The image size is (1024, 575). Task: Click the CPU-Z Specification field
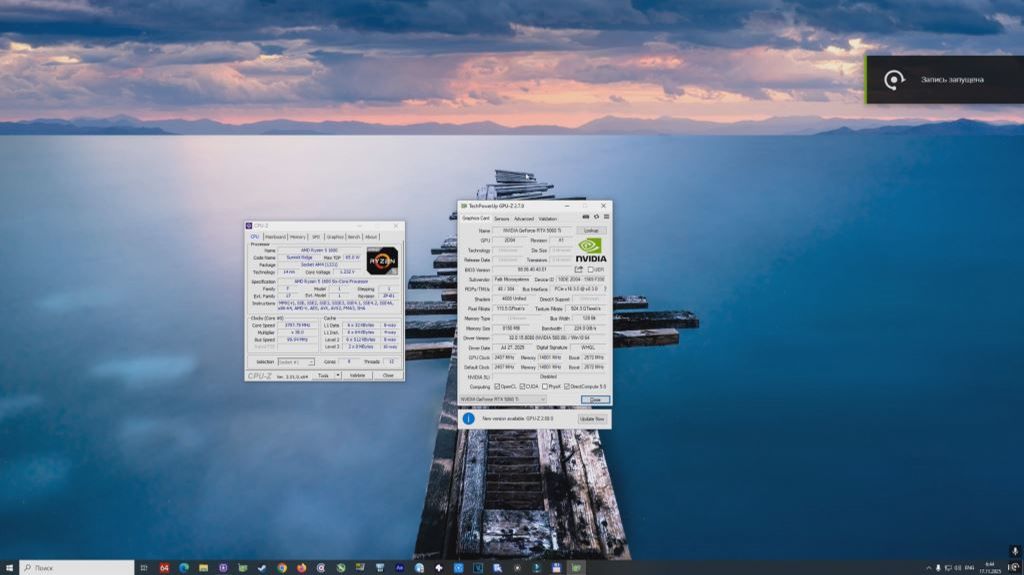339,282
